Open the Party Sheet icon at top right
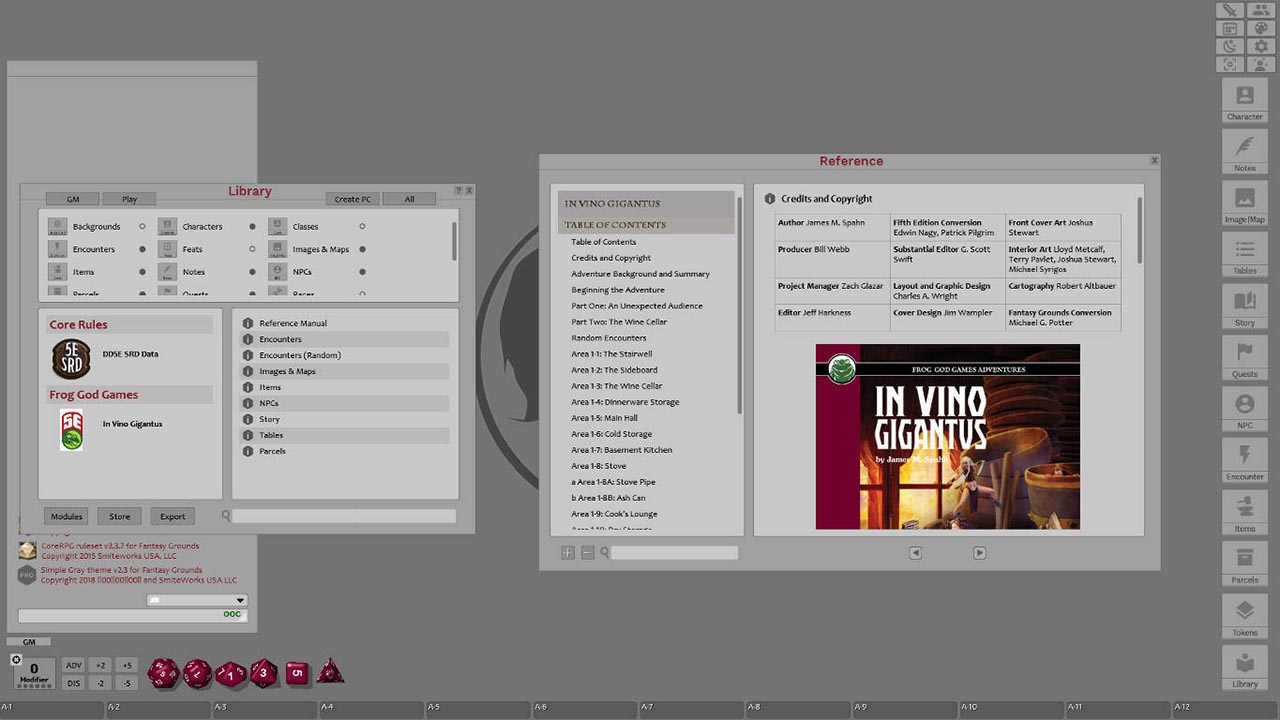Viewport: 1280px width, 720px height. tap(1261, 11)
